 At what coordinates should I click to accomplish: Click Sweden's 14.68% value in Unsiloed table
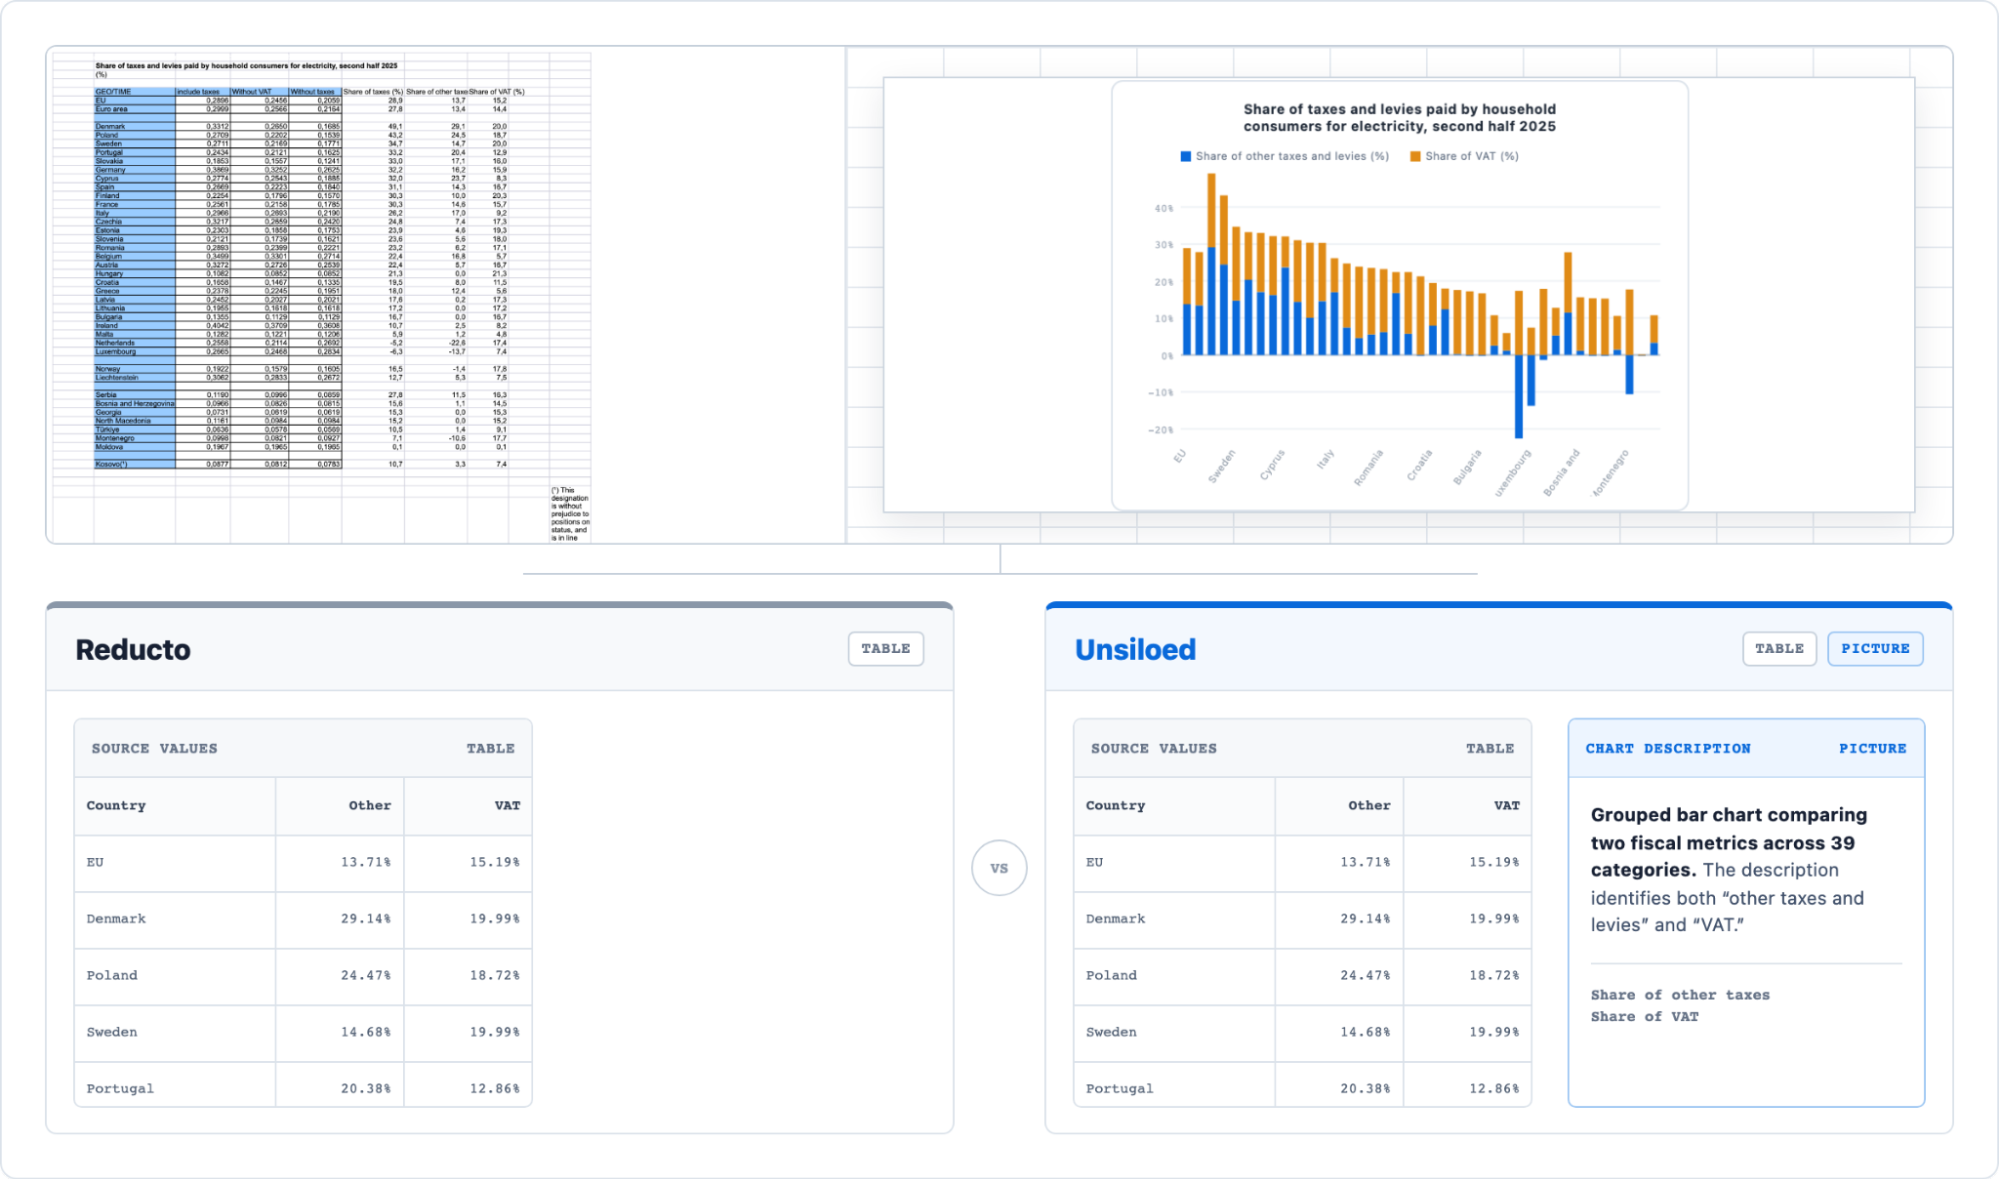(1365, 1033)
